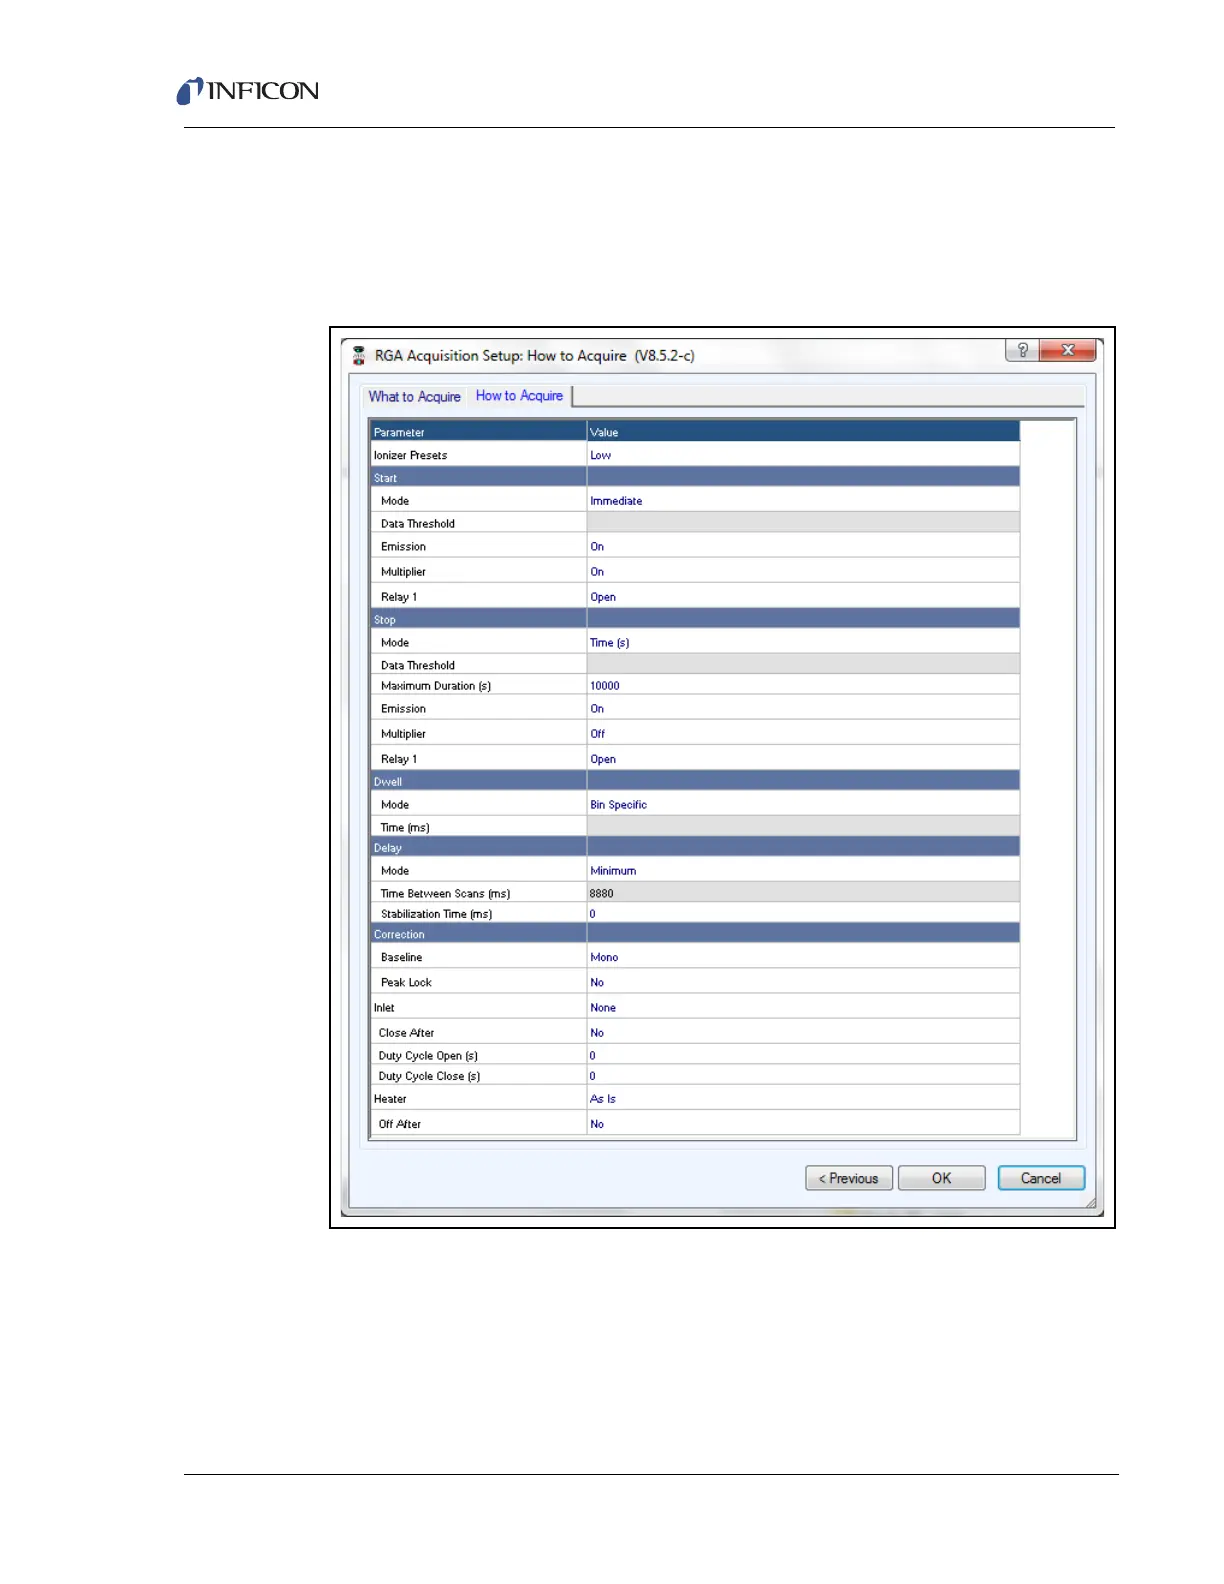Open Ionizer Presets value Low
The height and width of the screenshot is (1584, 1224).
coord(803,455)
